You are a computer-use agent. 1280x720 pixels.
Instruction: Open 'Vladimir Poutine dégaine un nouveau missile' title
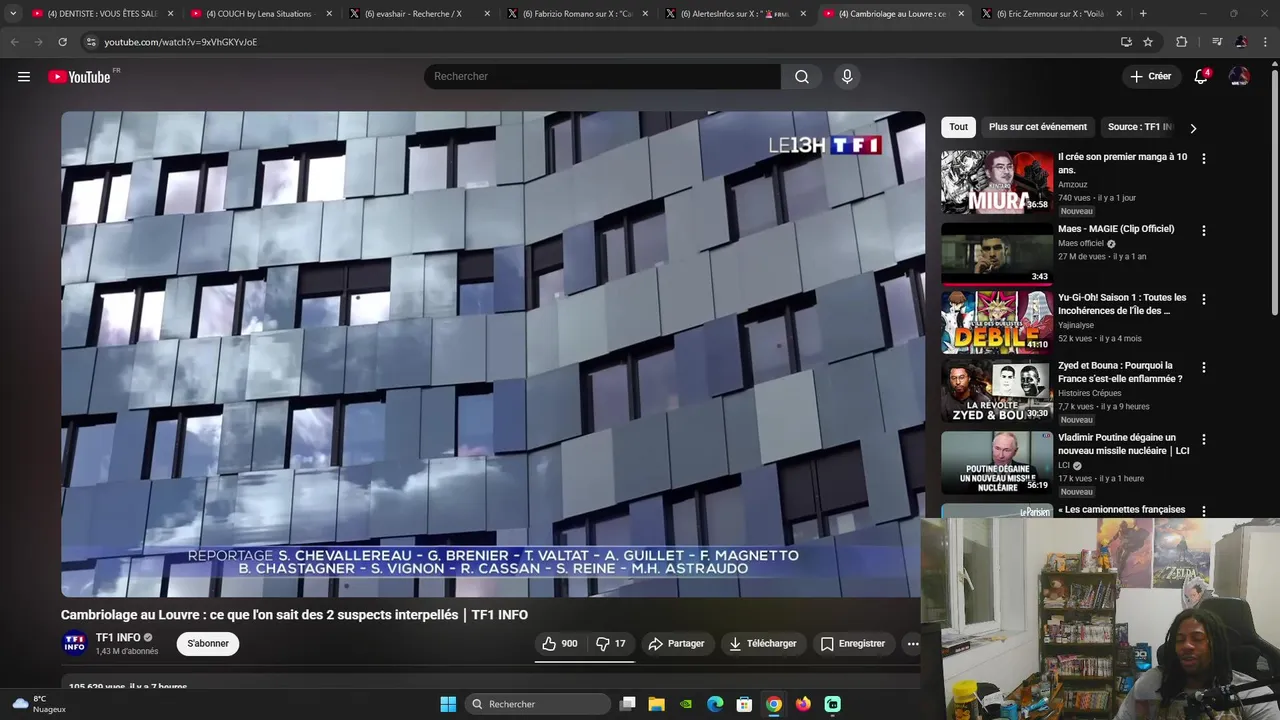click(1123, 444)
